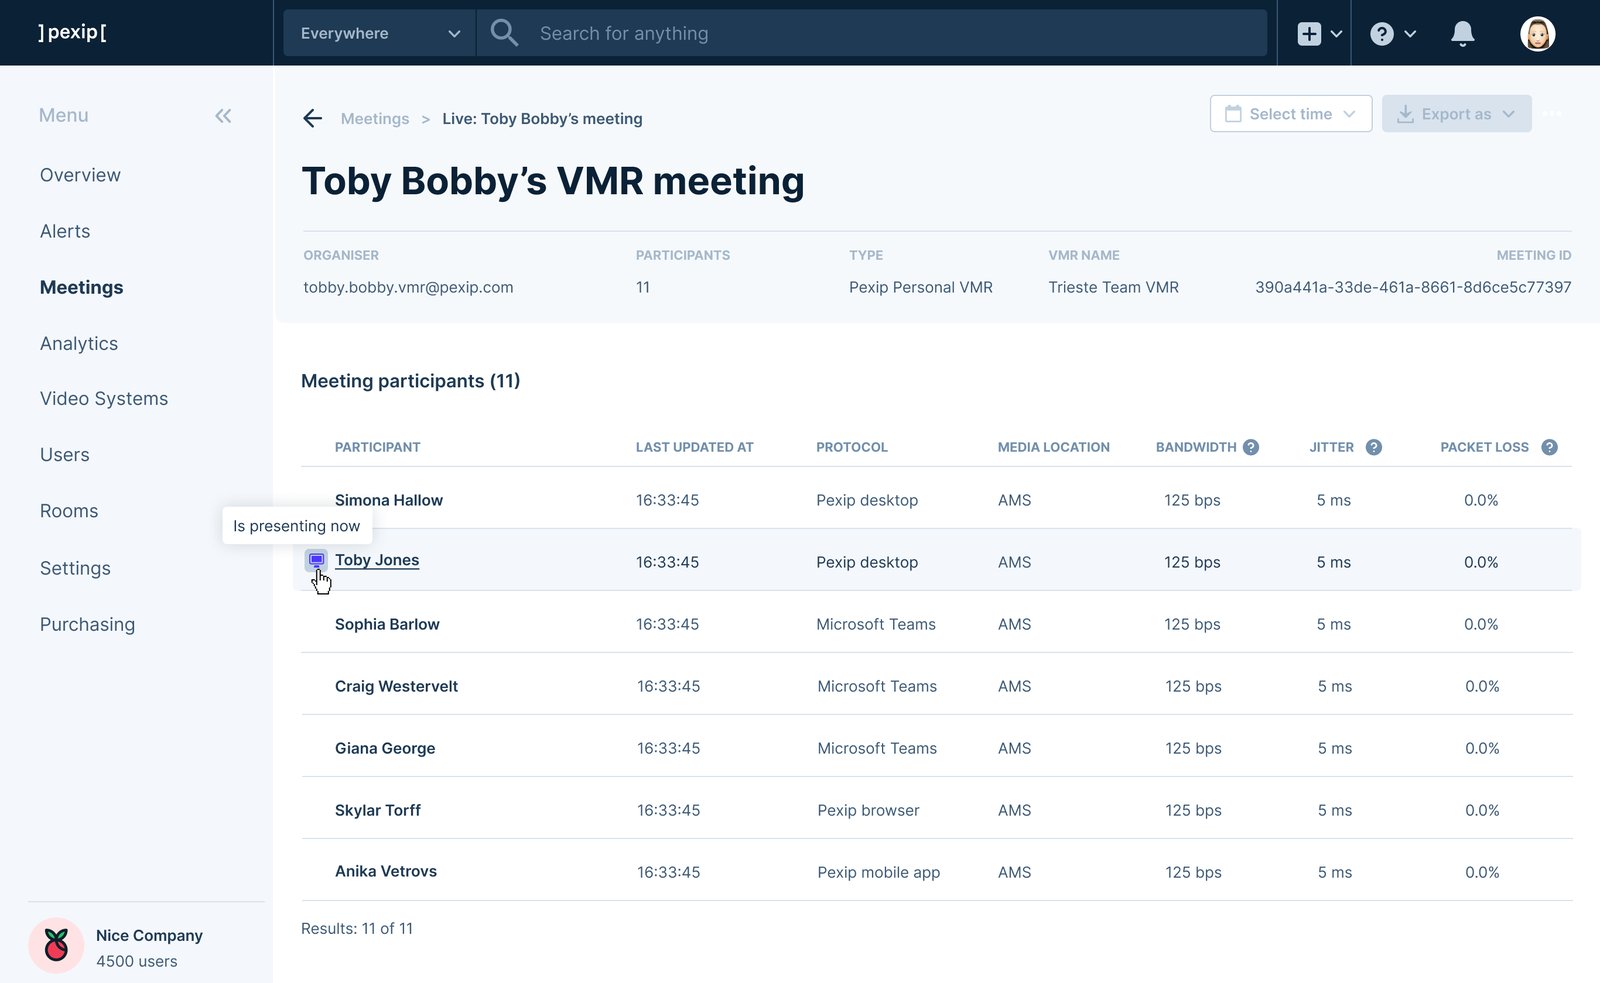Click Meetings breadcrumb link
The width and height of the screenshot is (1600, 983).
coord(375,119)
